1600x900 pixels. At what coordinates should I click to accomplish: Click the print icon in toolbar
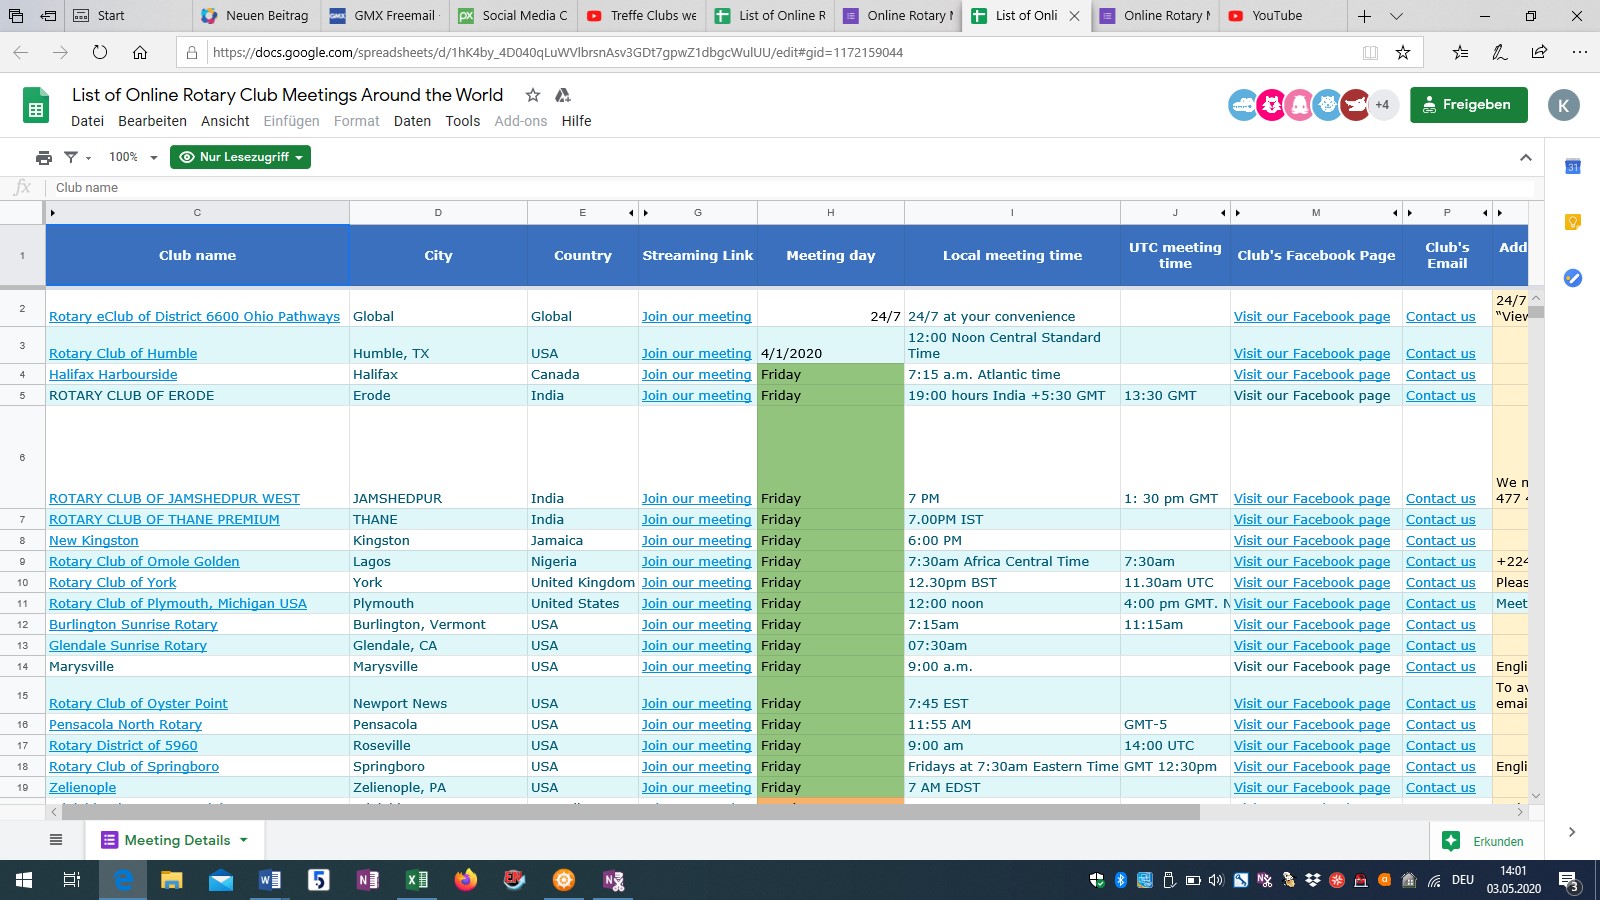click(44, 157)
